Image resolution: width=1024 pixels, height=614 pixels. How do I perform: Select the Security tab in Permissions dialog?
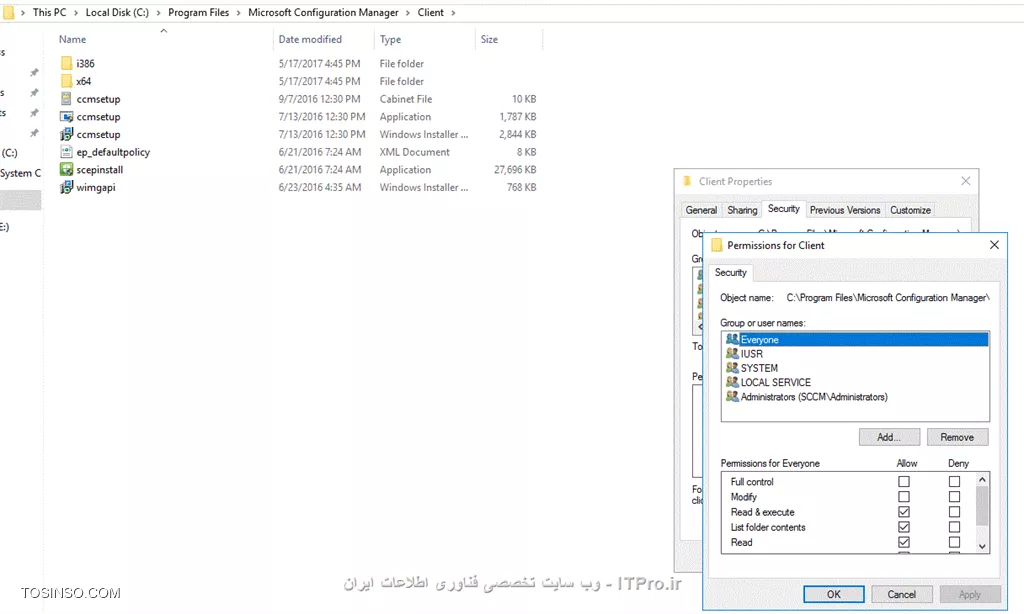pos(731,272)
